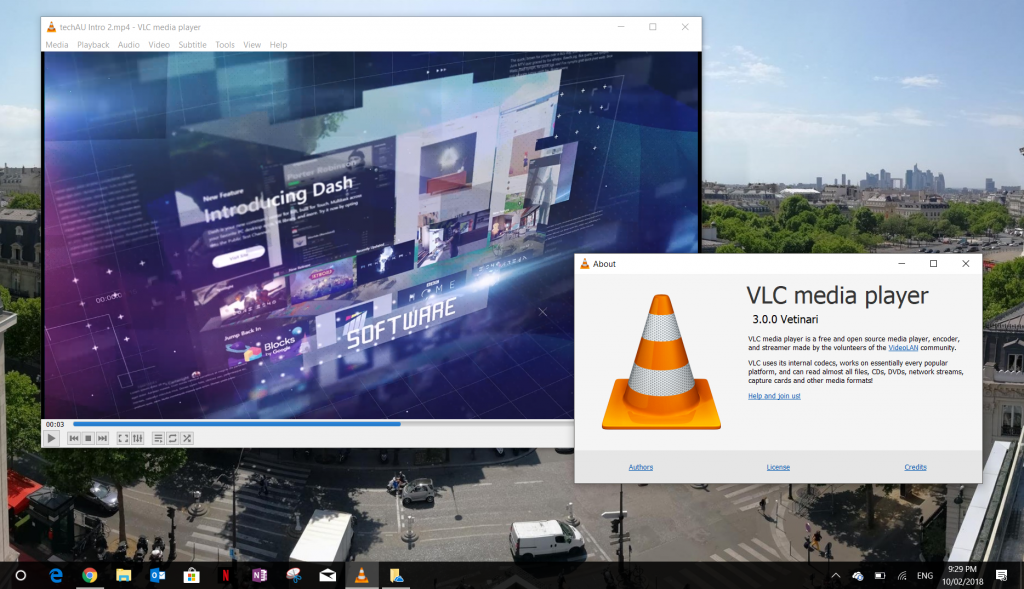Expand hidden system tray icons
This screenshot has width=1024, height=589.
pyautogui.click(x=835, y=575)
